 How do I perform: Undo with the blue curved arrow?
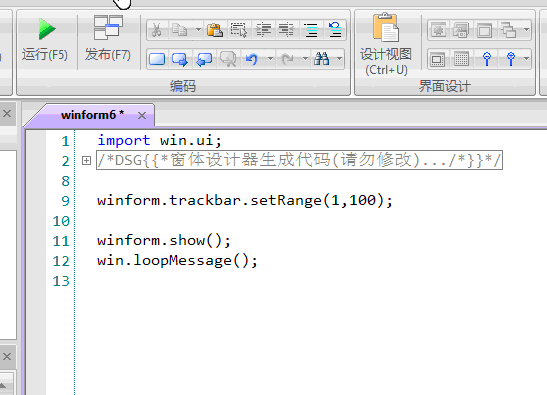point(252,59)
